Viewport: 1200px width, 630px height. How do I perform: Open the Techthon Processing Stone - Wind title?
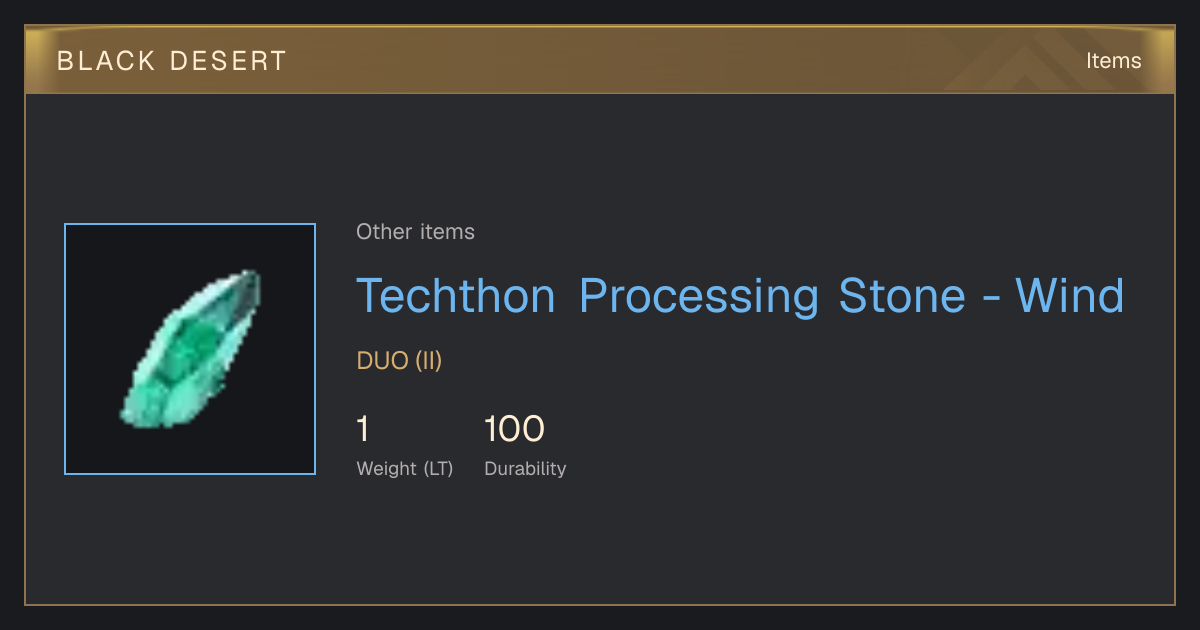pyautogui.click(x=740, y=296)
